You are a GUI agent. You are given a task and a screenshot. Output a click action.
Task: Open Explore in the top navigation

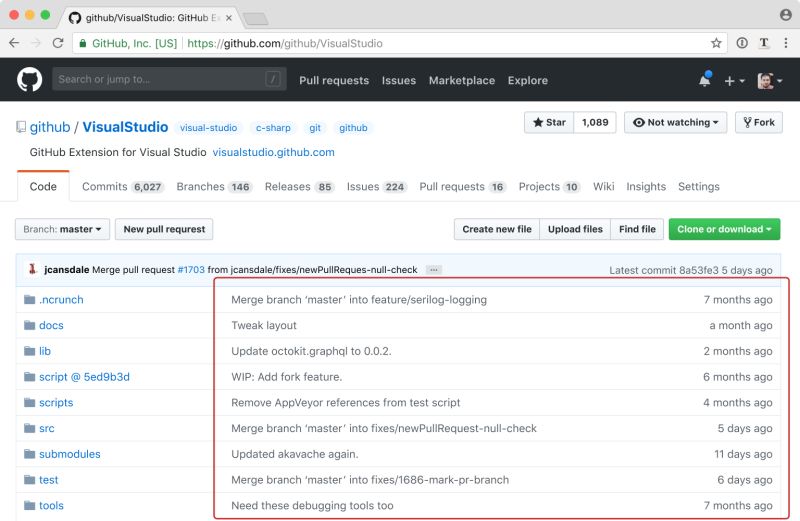(x=528, y=81)
